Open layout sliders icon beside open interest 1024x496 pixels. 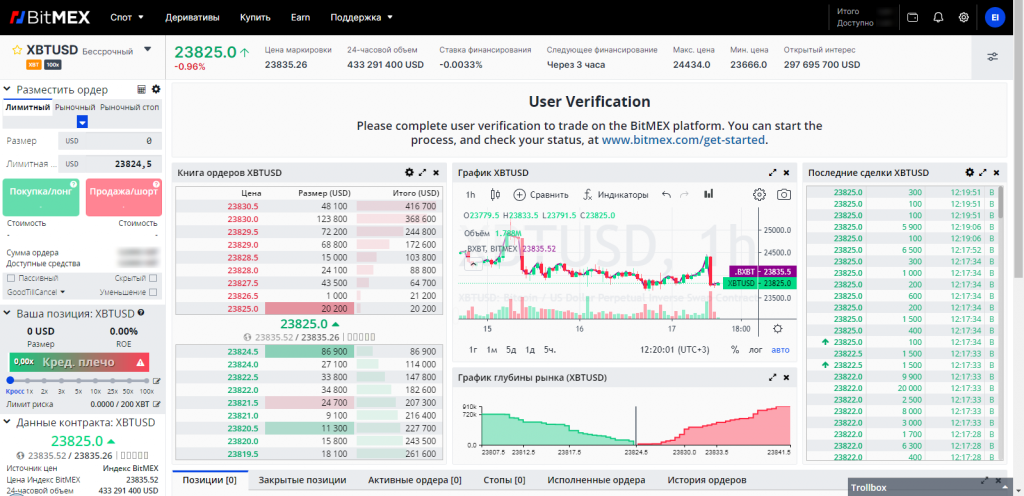(x=992, y=56)
